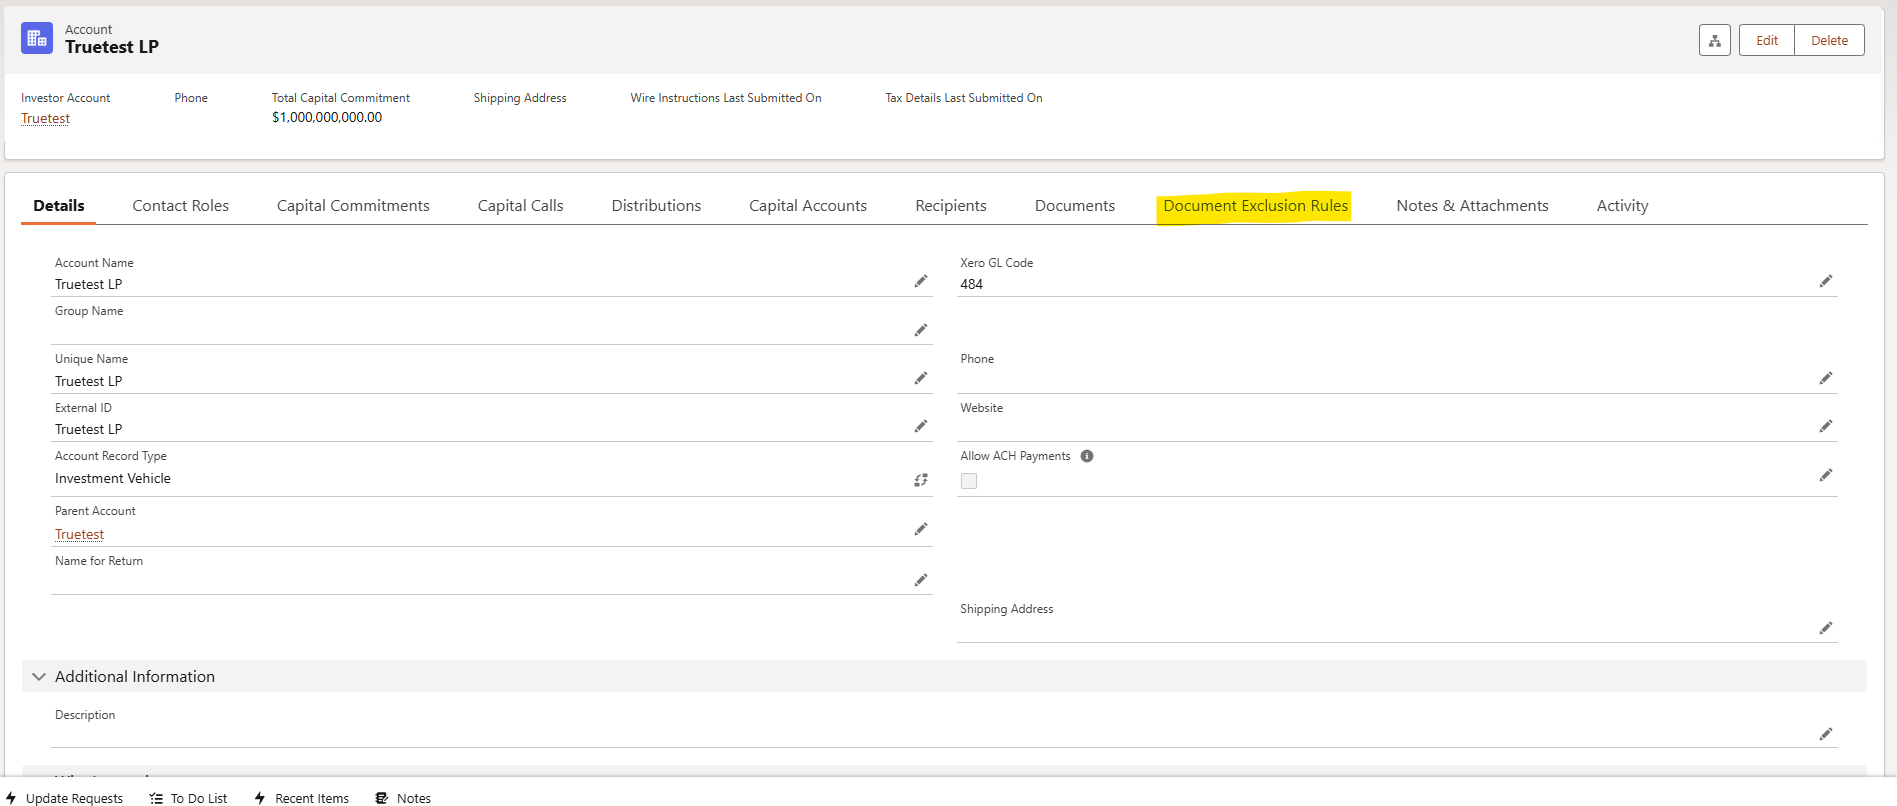This screenshot has height=806, width=1897.
Task: Open Notes & Attachments tab
Action: [1472, 205]
